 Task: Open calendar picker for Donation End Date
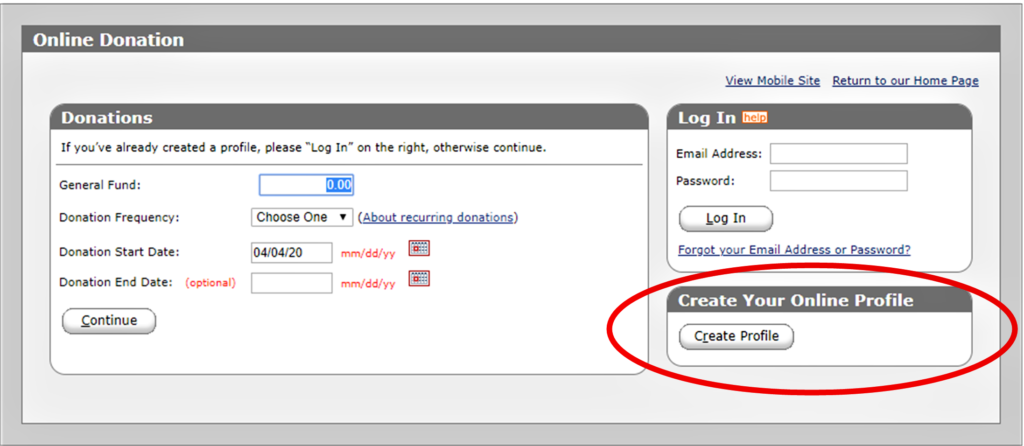(x=419, y=279)
